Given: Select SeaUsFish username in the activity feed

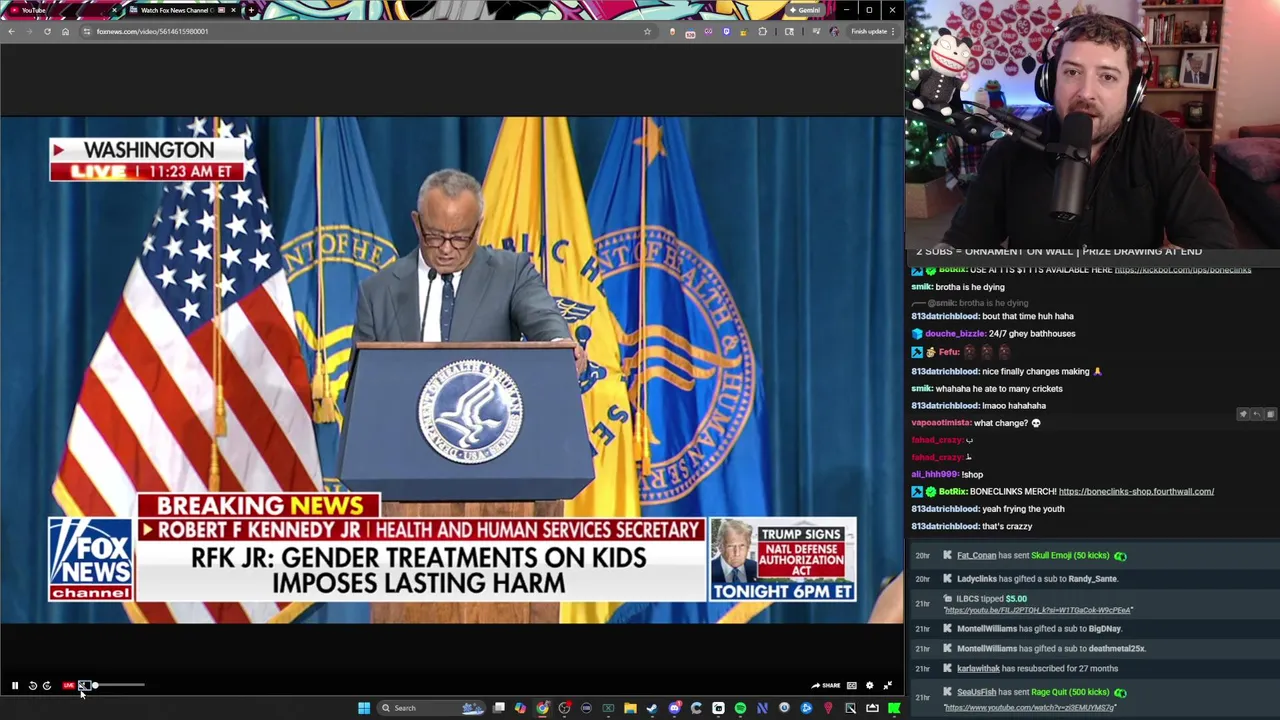Looking at the screenshot, I should [x=976, y=692].
